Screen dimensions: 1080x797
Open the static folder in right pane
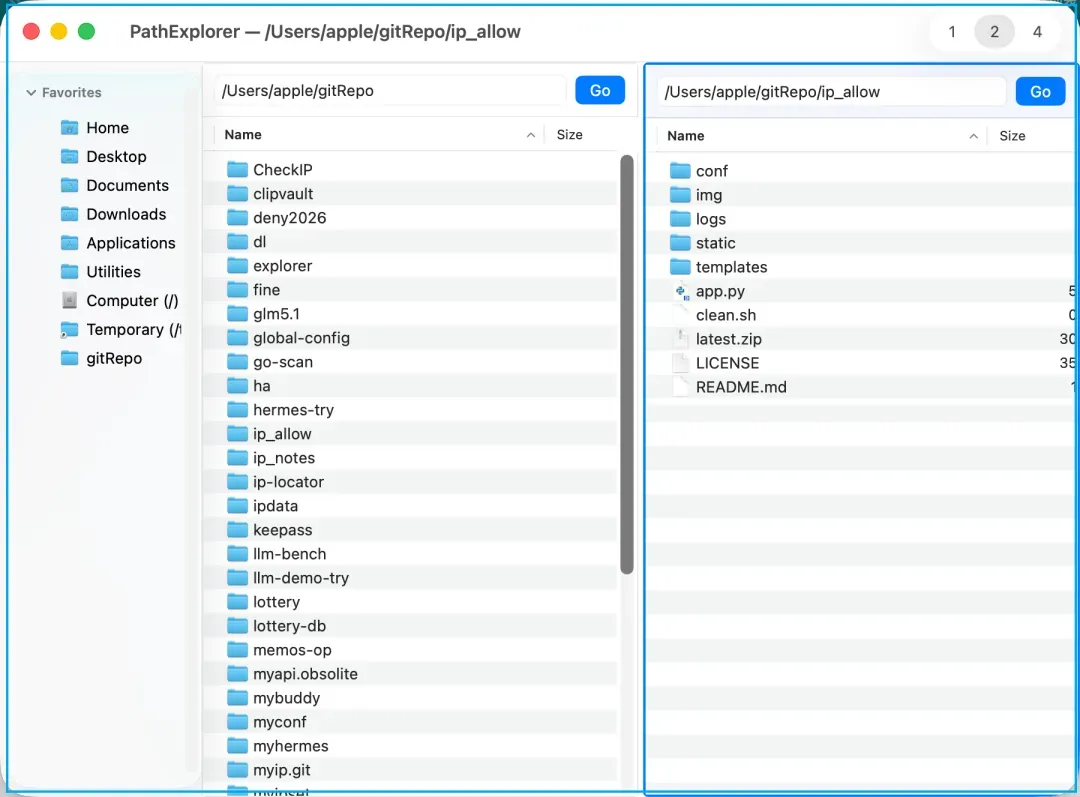coord(861,243)
